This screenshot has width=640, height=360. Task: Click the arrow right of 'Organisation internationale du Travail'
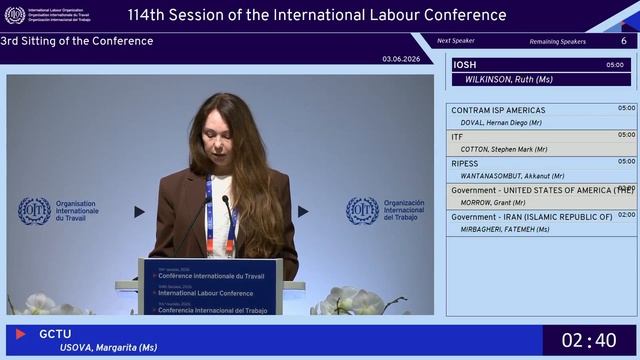(x=139, y=212)
